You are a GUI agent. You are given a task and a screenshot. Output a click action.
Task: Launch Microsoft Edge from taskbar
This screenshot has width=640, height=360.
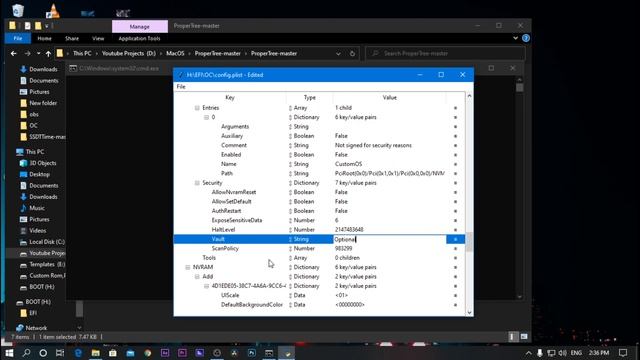[x=78, y=353]
